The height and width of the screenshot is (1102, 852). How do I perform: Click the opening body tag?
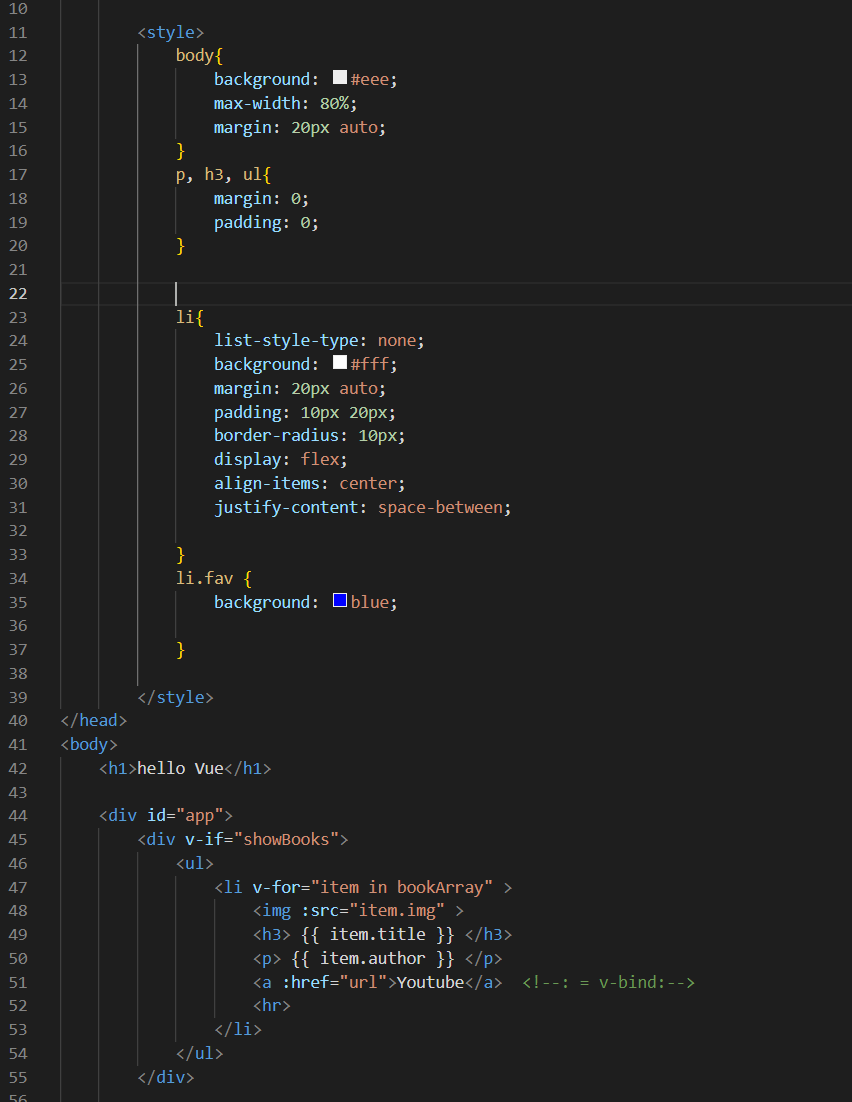(89, 745)
